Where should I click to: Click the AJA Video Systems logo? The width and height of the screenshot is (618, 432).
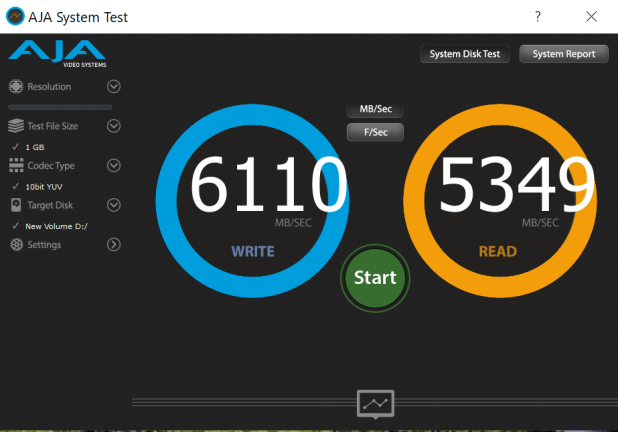(57, 54)
